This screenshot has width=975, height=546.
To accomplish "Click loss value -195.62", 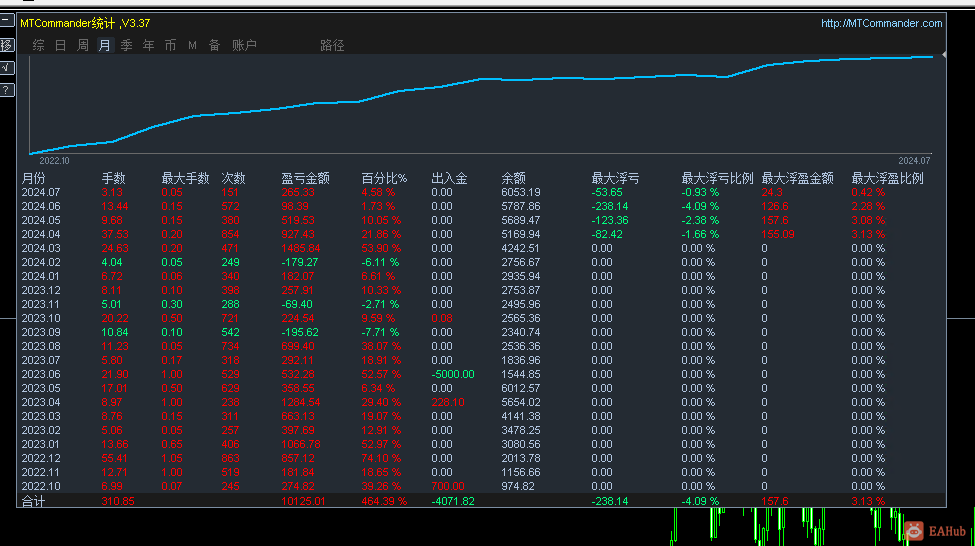I will (x=300, y=333).
